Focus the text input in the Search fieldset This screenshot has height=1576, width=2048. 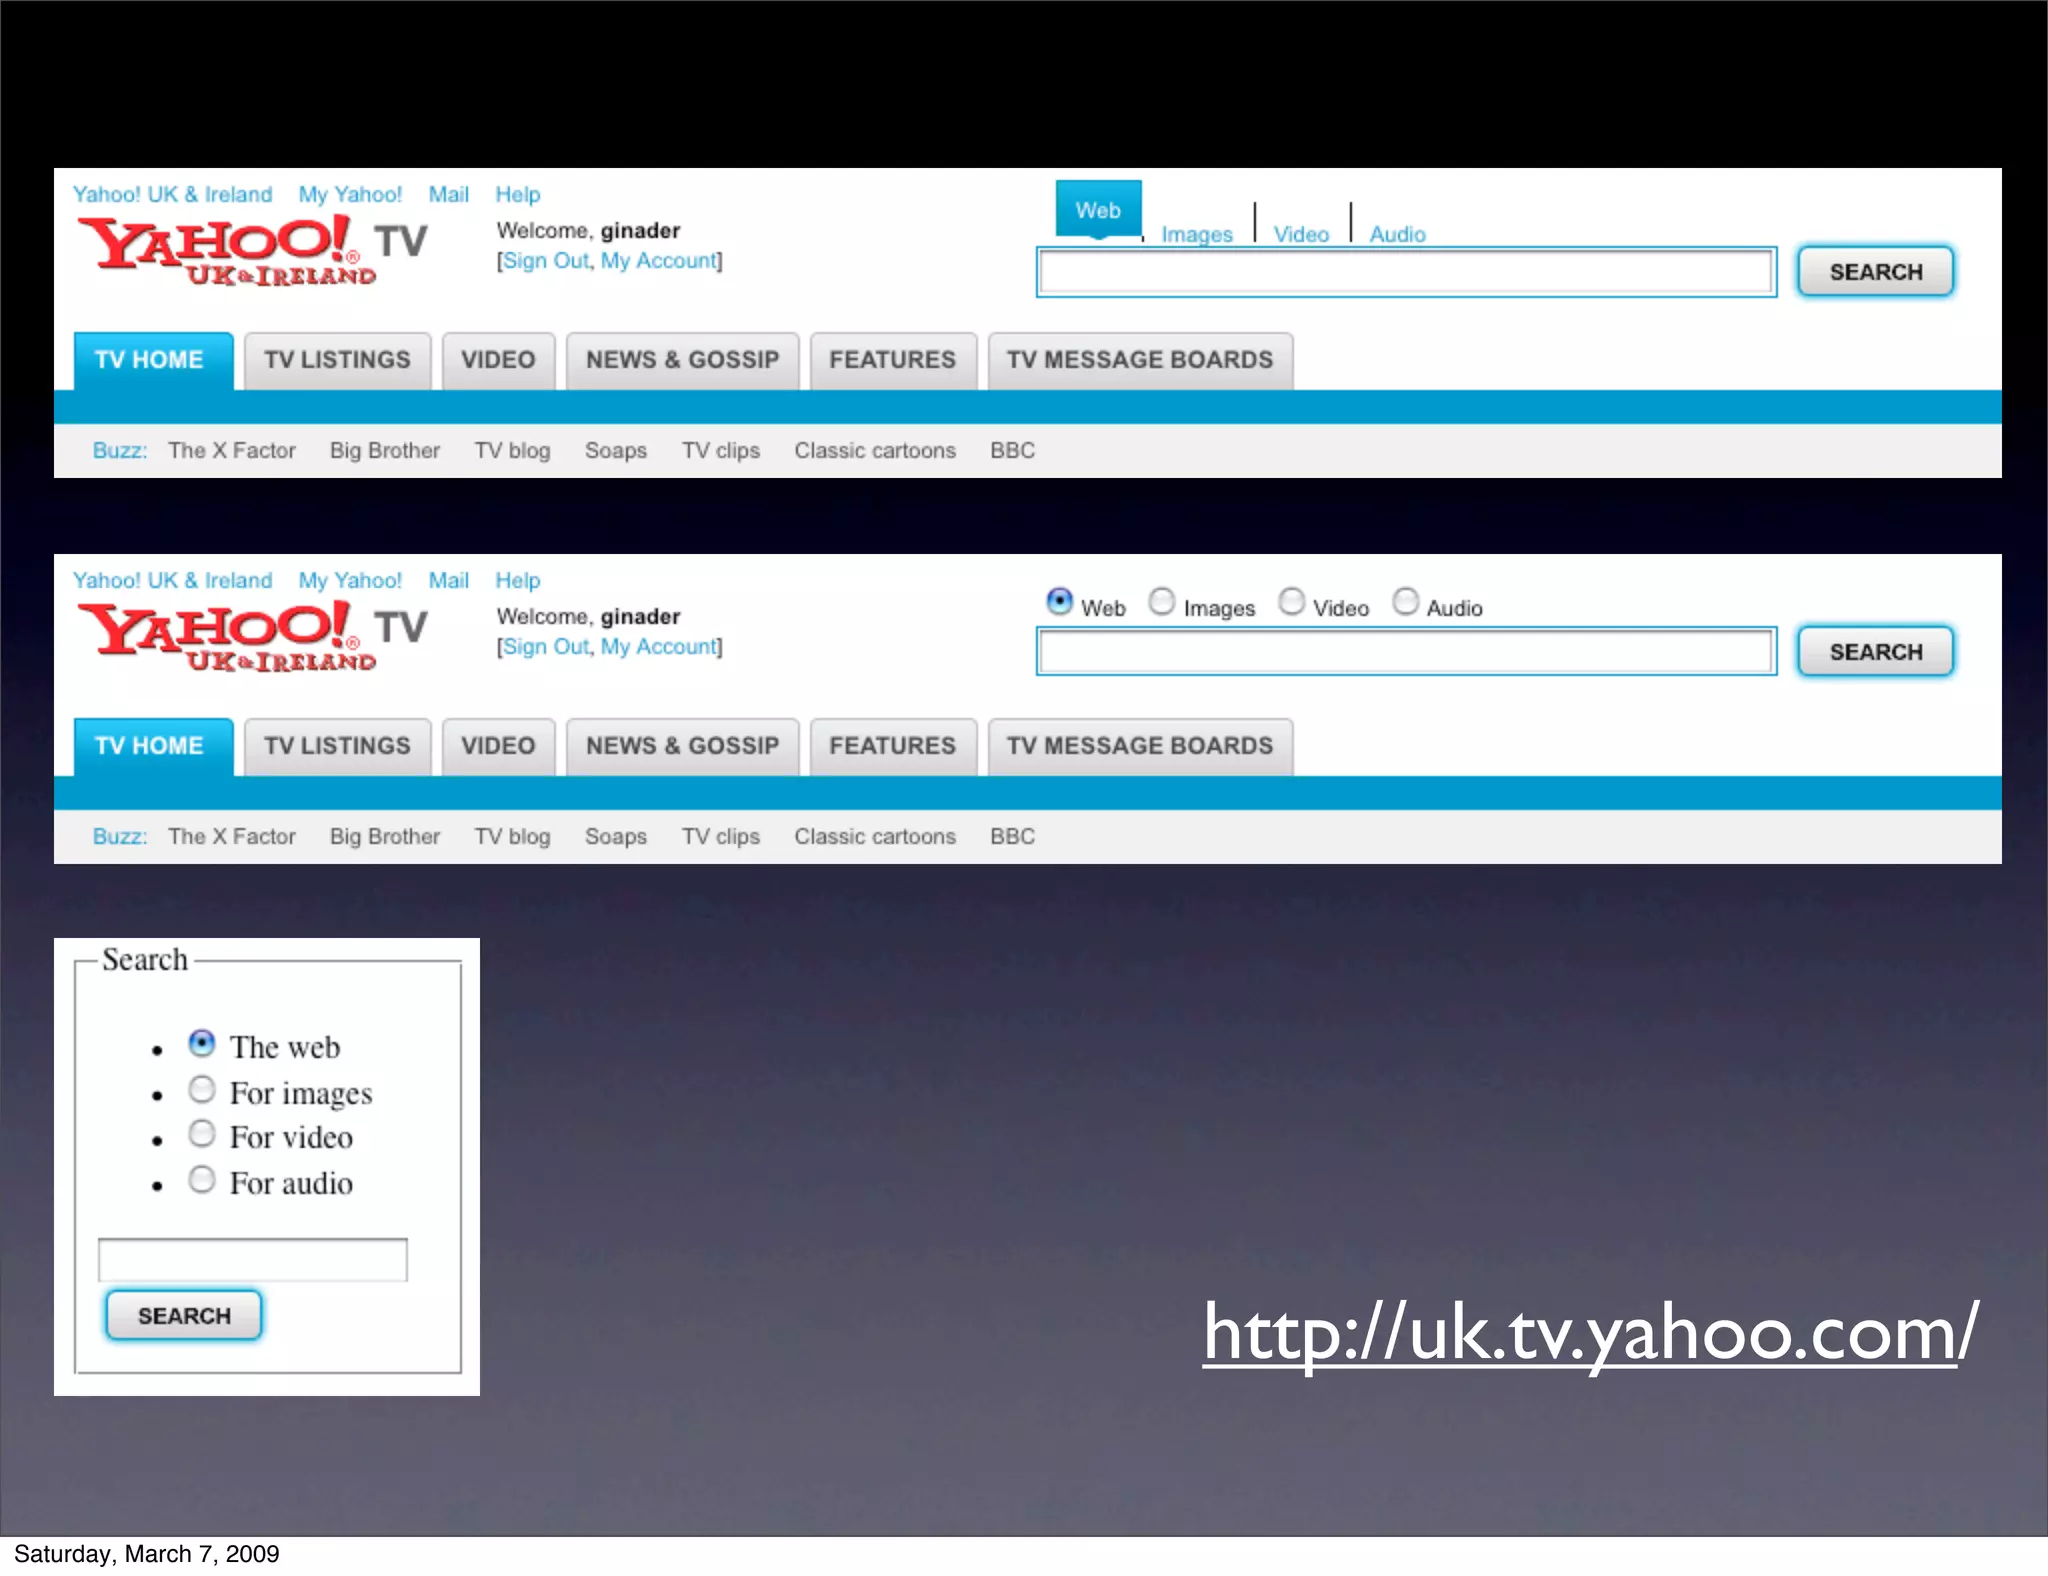pyautogui.click(x=252, y=1260)
